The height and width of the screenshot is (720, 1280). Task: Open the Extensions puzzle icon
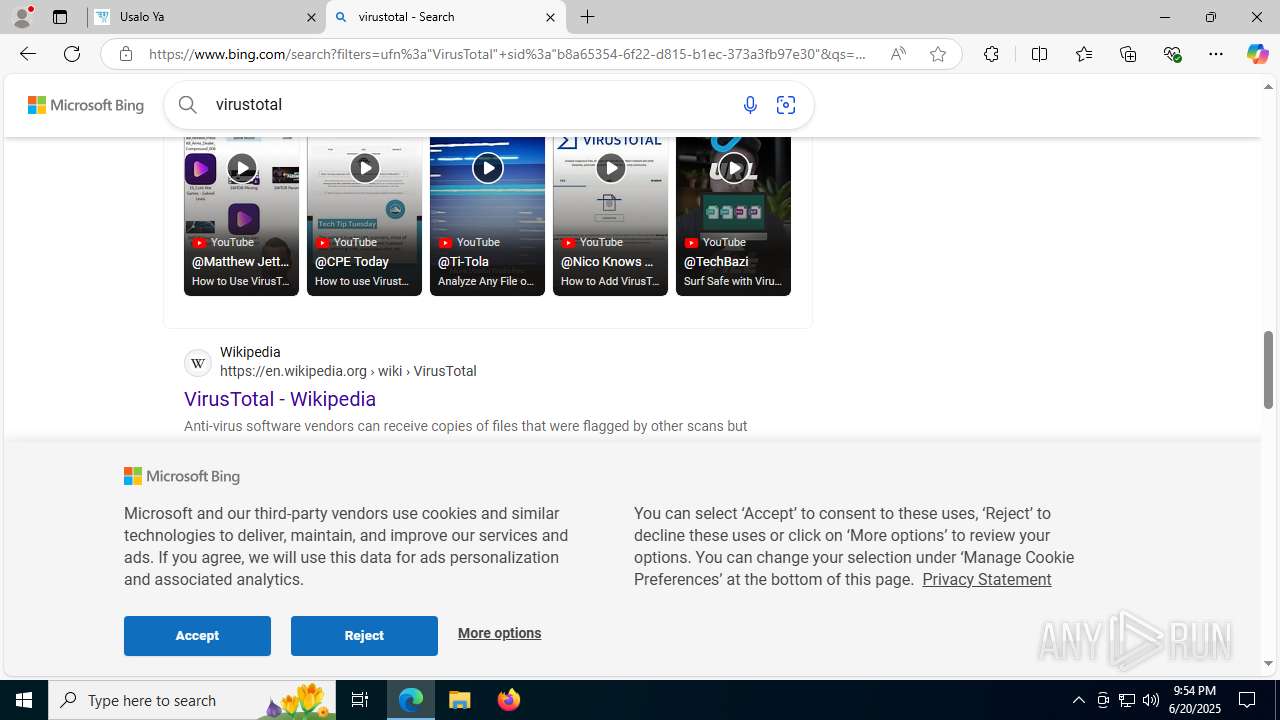[991, 54]
